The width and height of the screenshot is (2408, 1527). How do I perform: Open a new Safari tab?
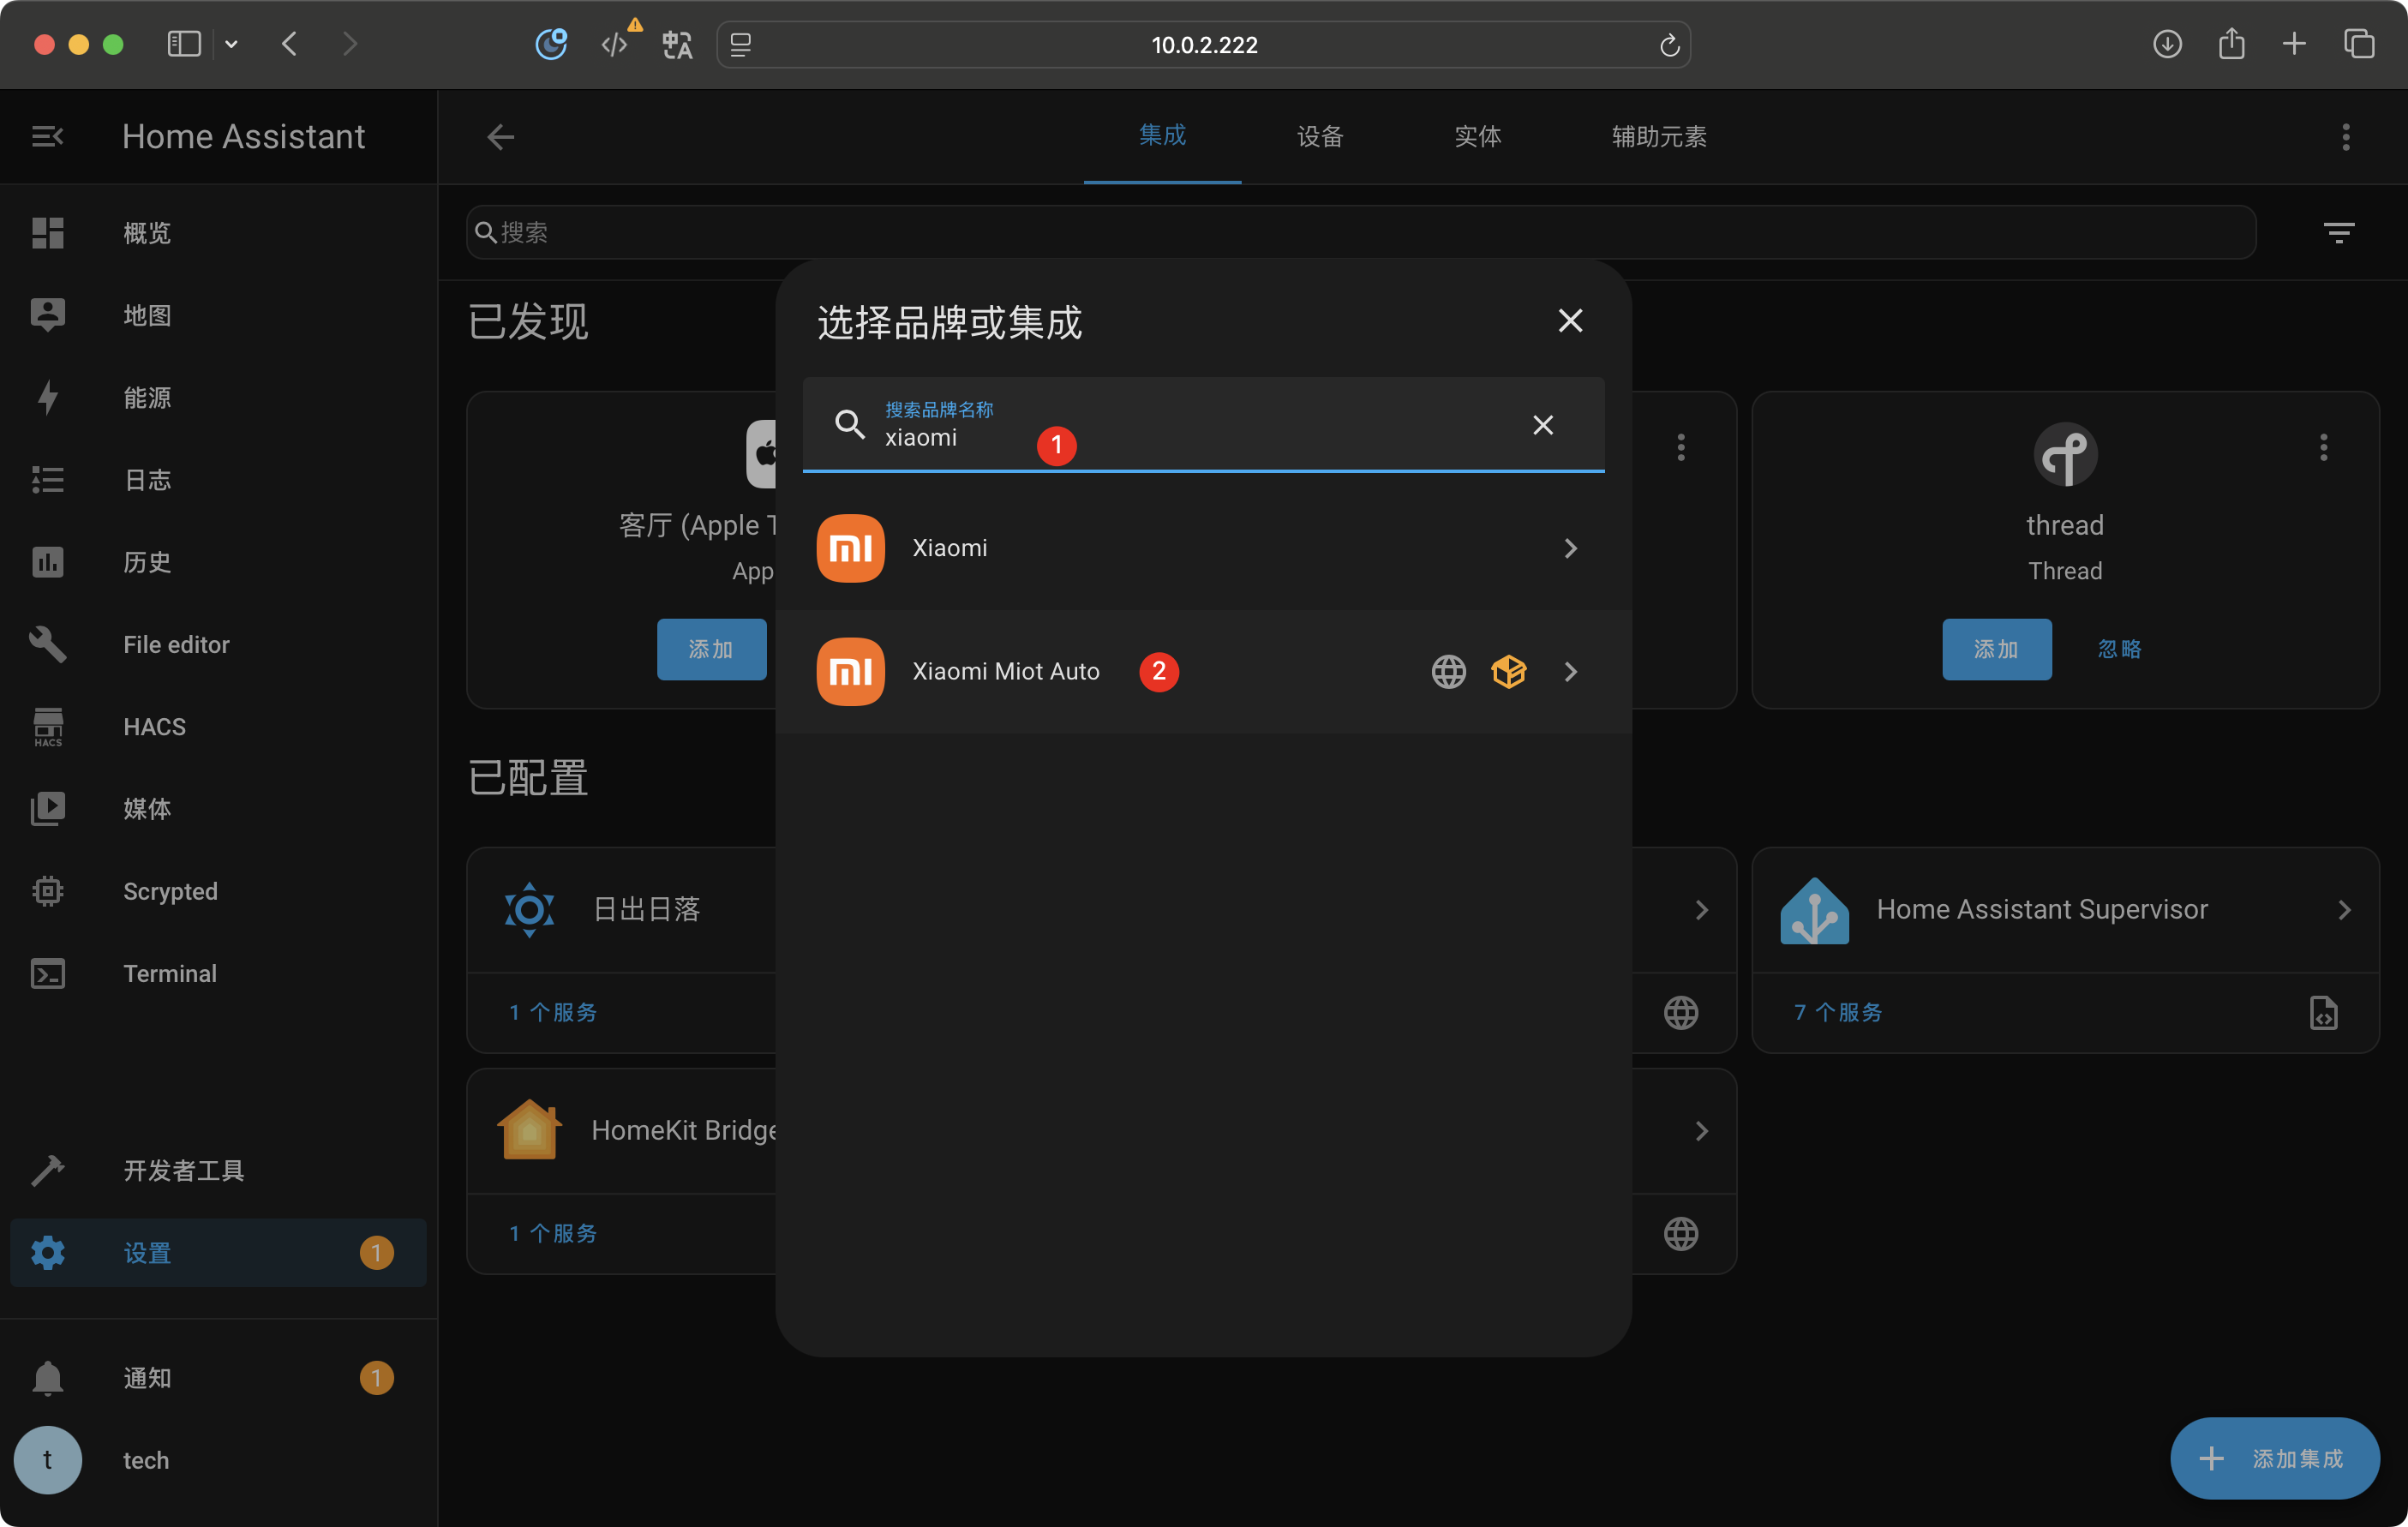(2294, 44)
